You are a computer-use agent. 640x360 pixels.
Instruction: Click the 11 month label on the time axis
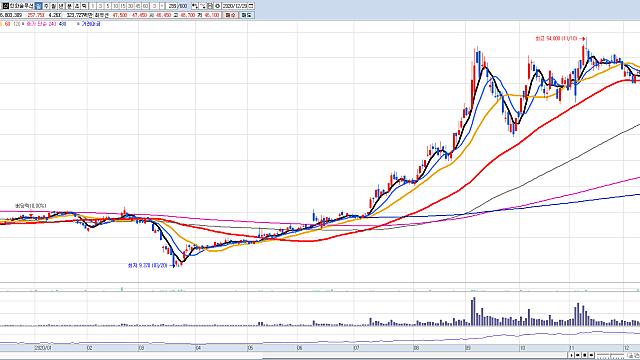572,348
